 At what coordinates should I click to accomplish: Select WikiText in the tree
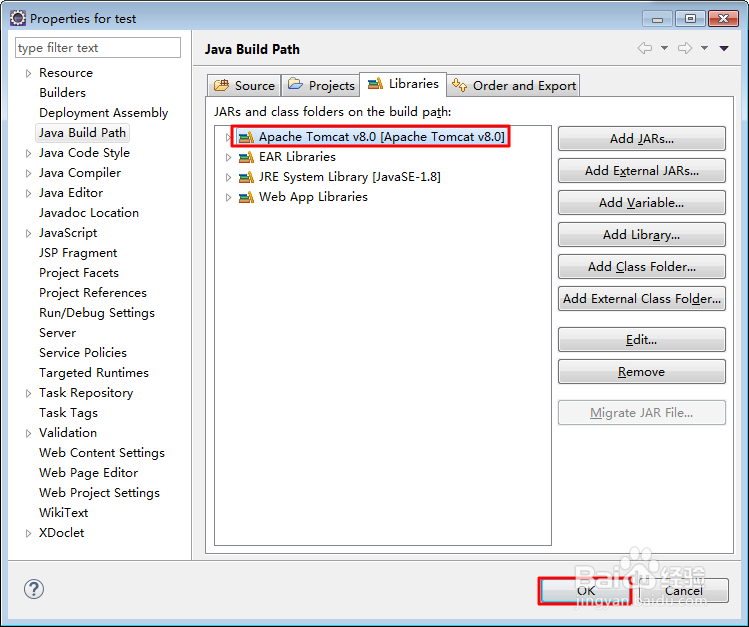click(x=64, y=513)
